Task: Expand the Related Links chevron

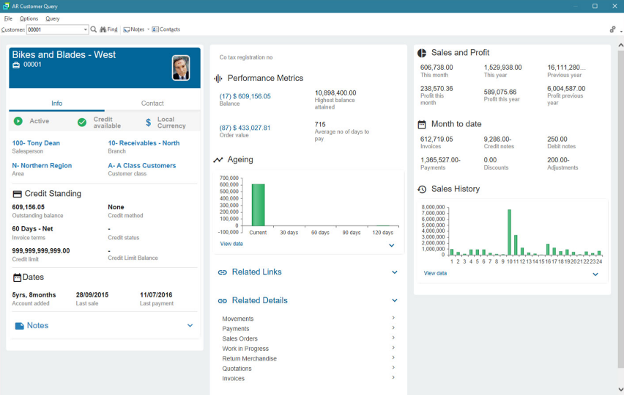Action: coord(394,273)
